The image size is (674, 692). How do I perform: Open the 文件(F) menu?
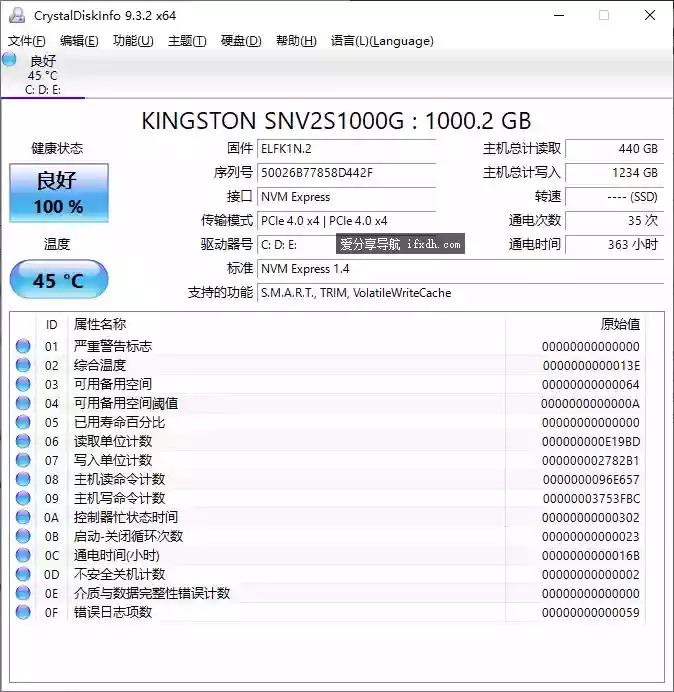click(x=26, y=41)
